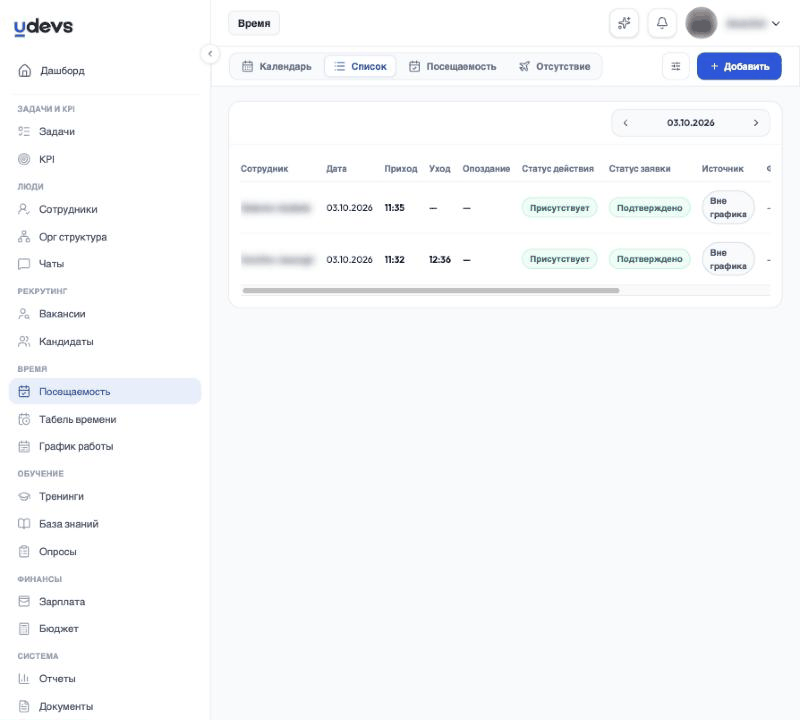Click Подтверждено badge in the 11:32 row
The image size is (800, 720).
tap(649, 259)
